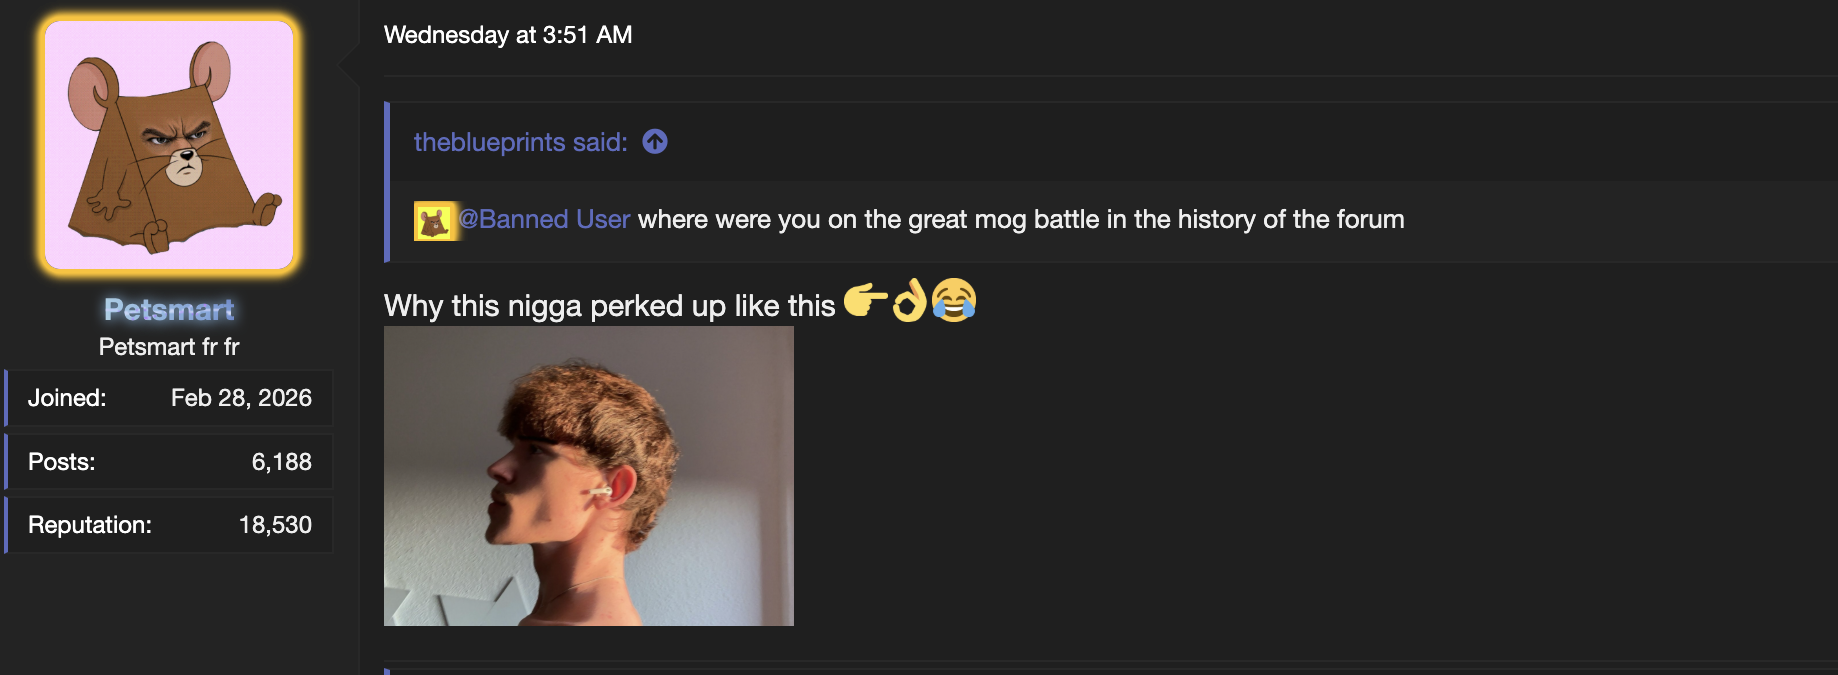
Task: Click the pointing hand emoji
Action: [x=865, y=301]
